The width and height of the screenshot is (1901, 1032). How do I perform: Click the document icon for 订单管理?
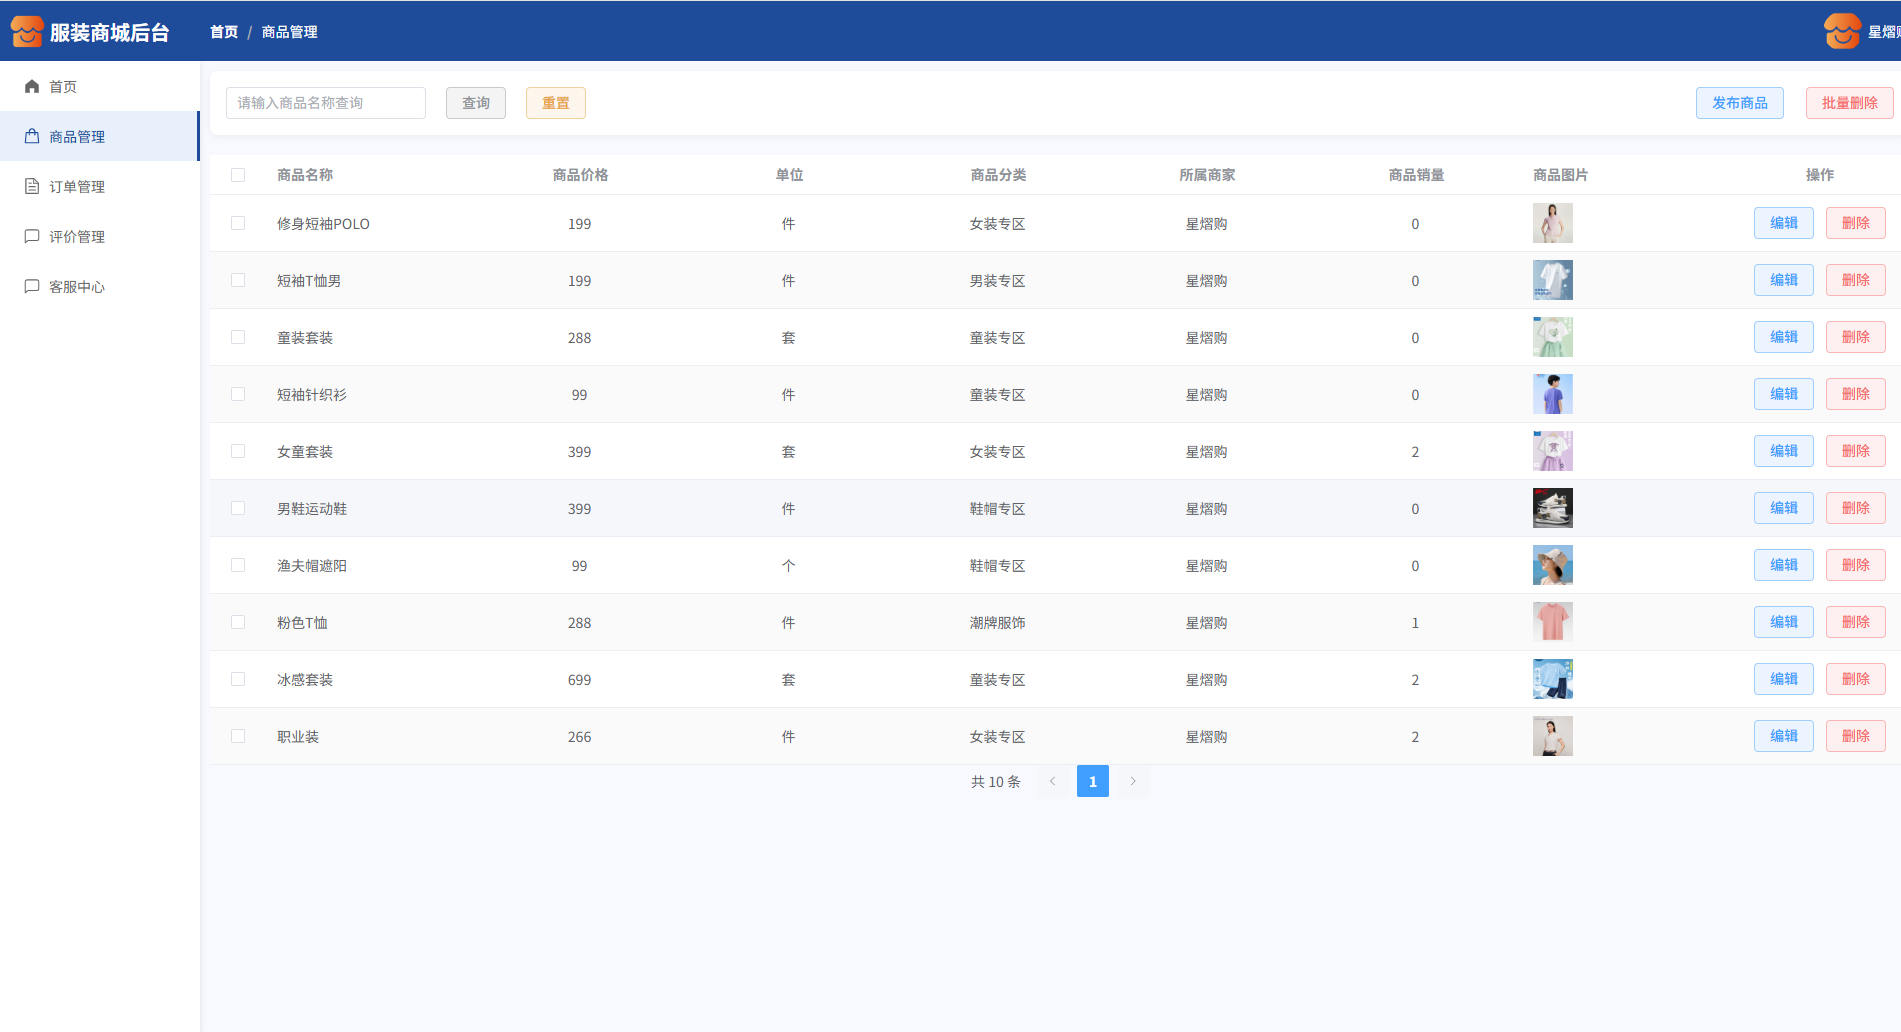point(32,187)
